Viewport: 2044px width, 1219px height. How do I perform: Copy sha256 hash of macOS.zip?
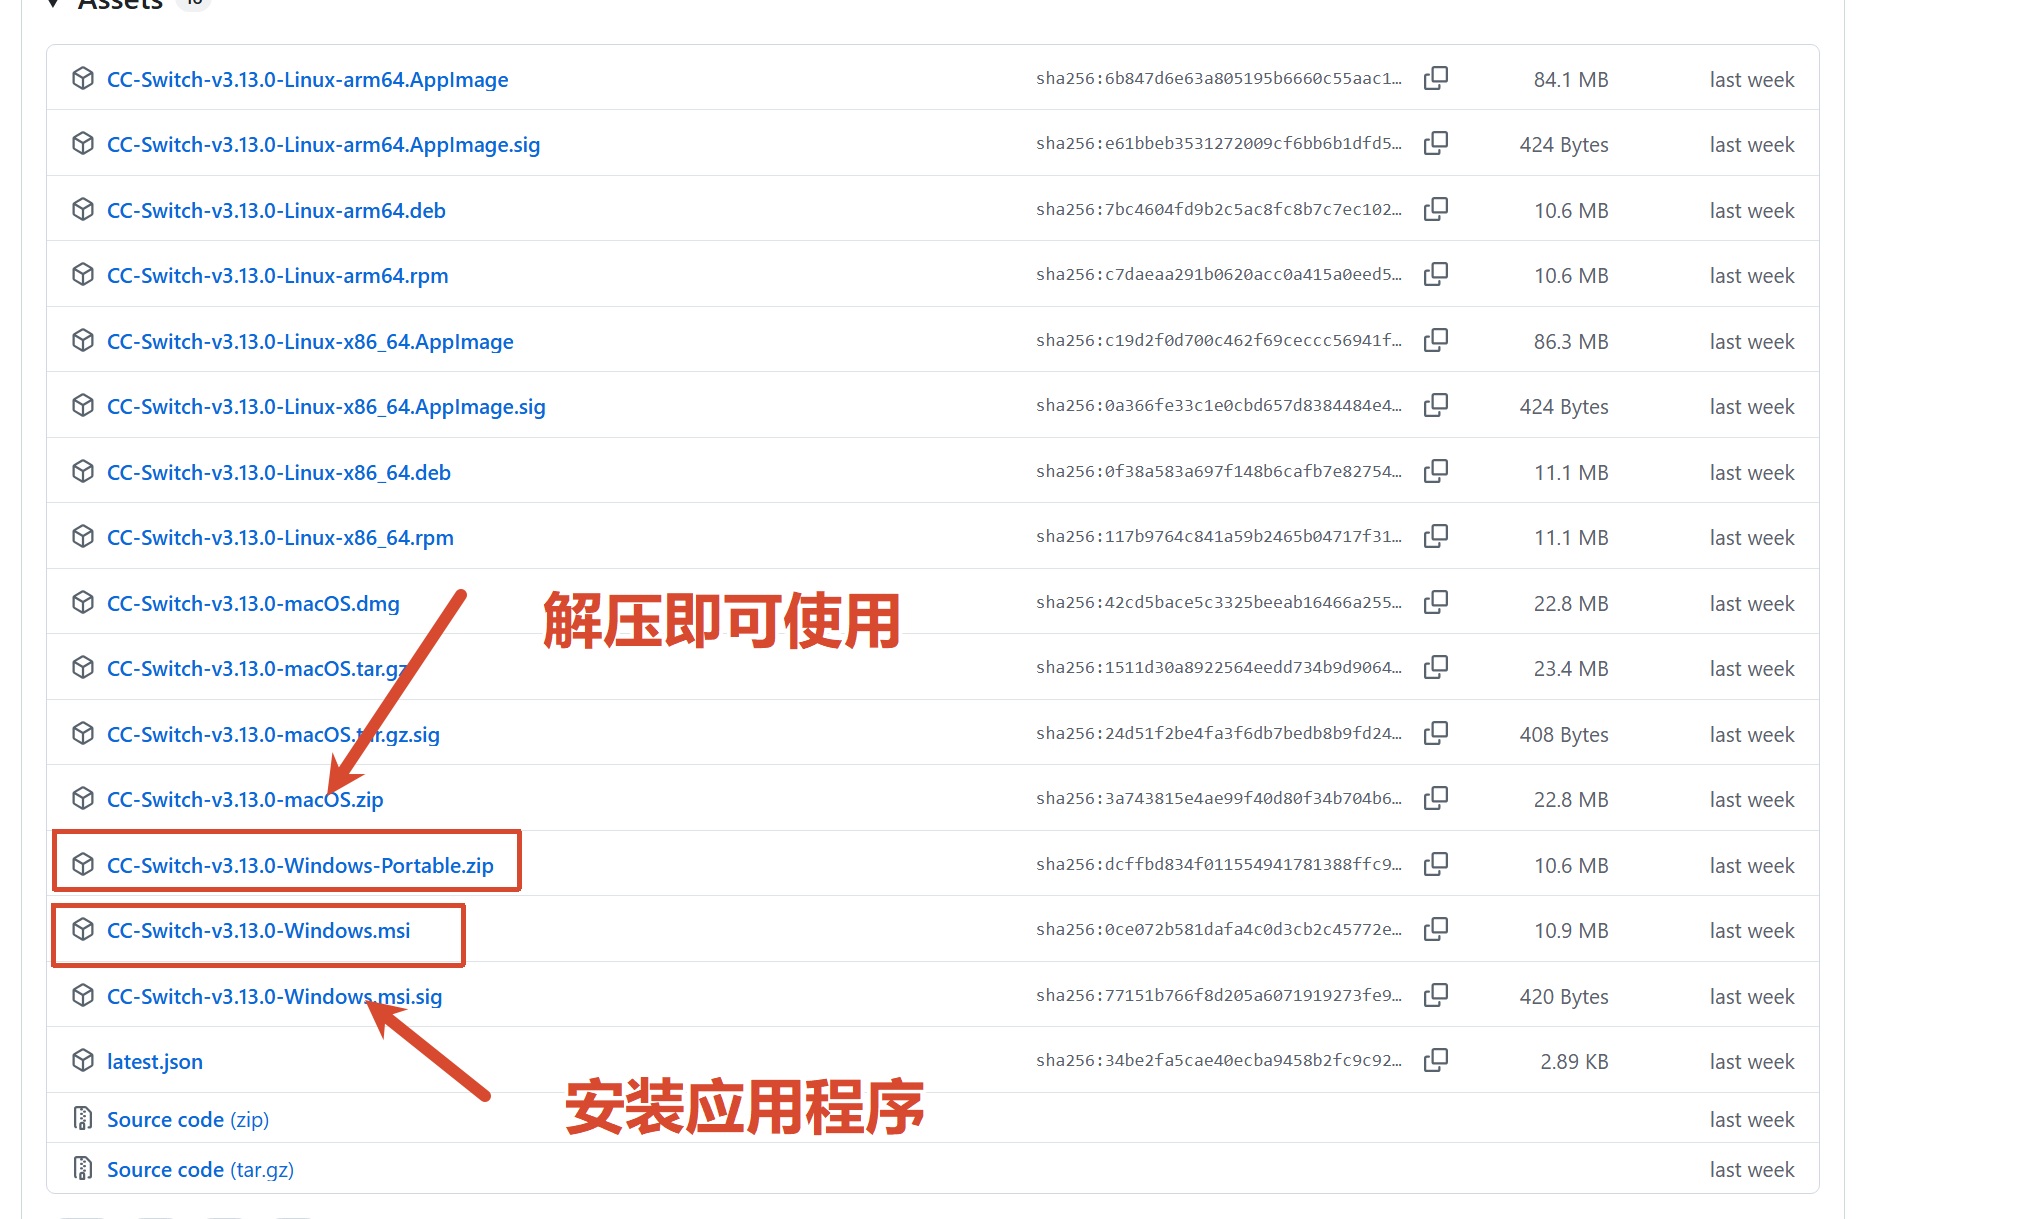point(1435,798)
